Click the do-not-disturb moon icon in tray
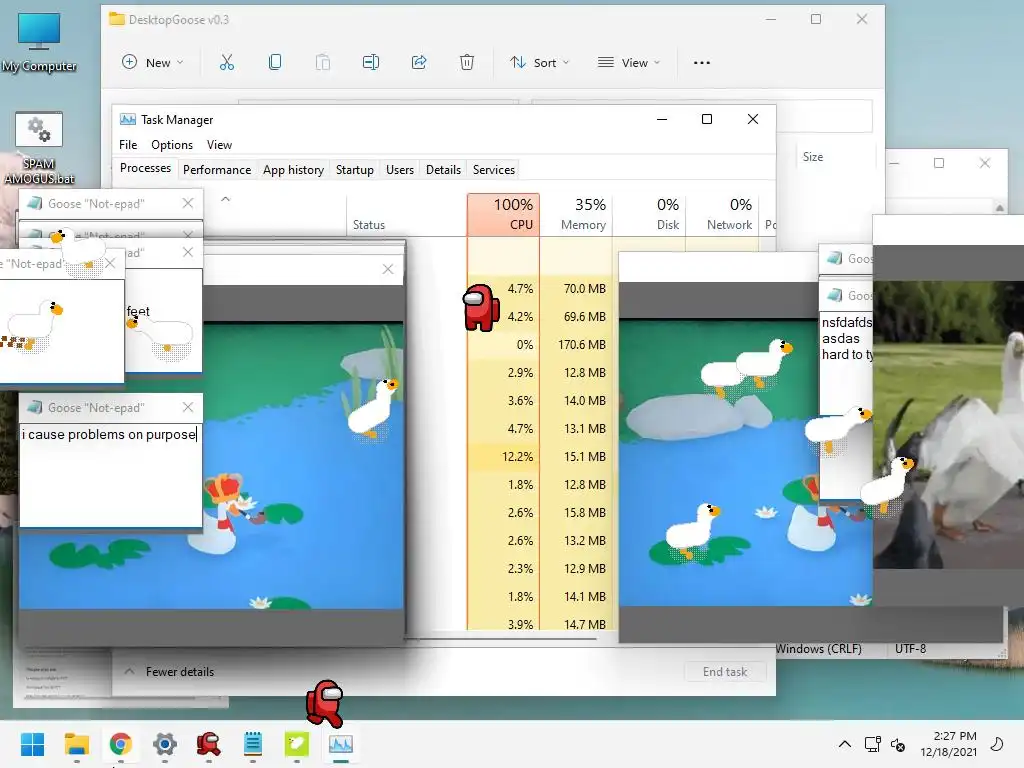Image resolution: width=1024 pixels, height=768 pixels. pos(997,744)
